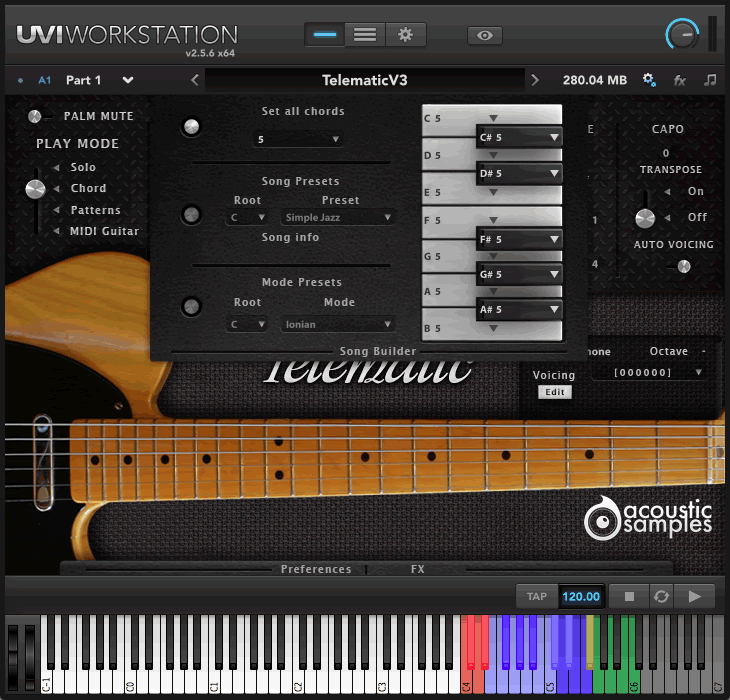Load the previous preset arrow
Screen dimensions: 730x700
click(x=195, y=80)
